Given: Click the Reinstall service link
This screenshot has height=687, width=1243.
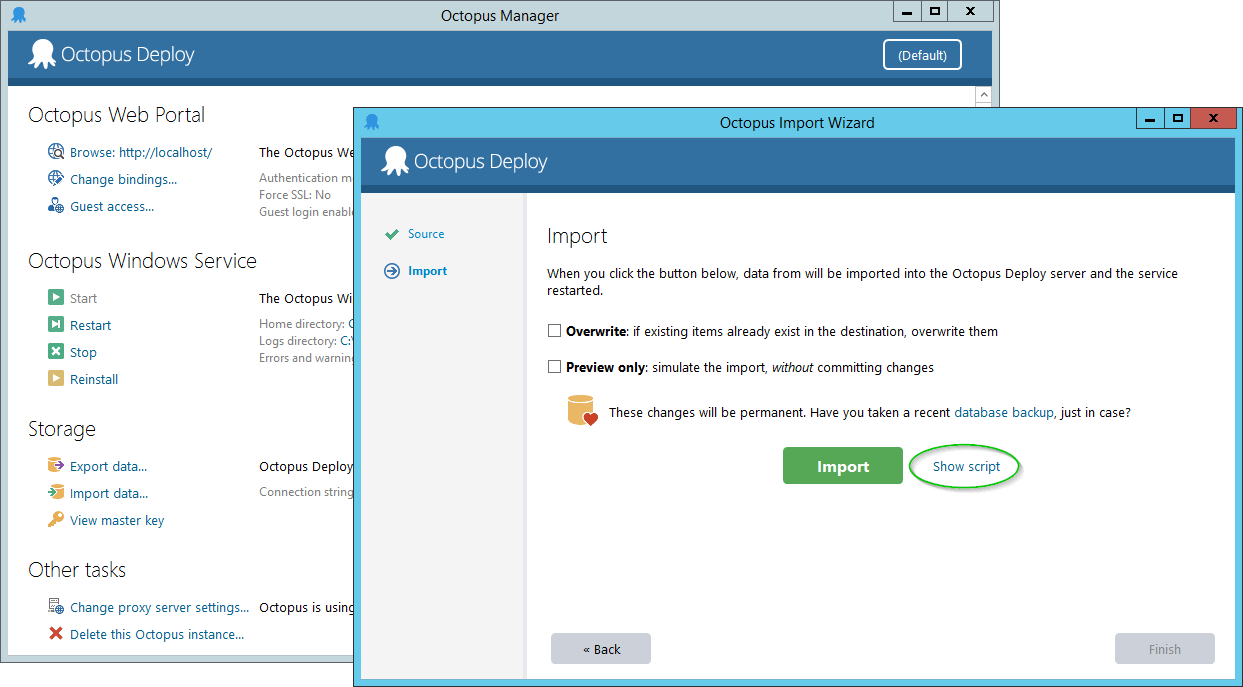Looking at the screenshot, I should 94,379.
